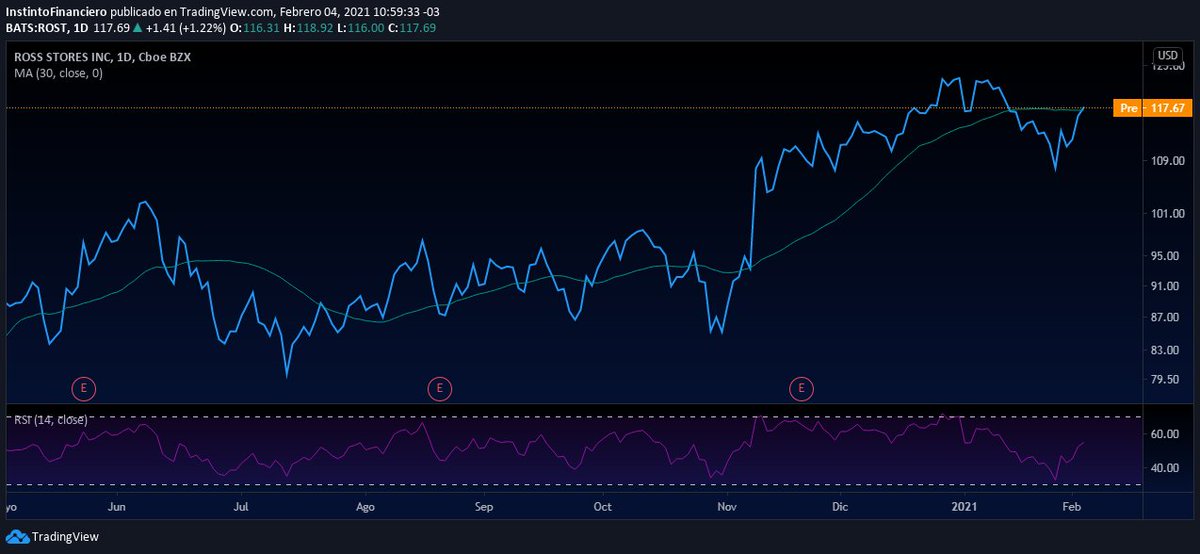1200x554 pixels.
Task: Click the first earnings E marker near June
Action: point(85,387)
